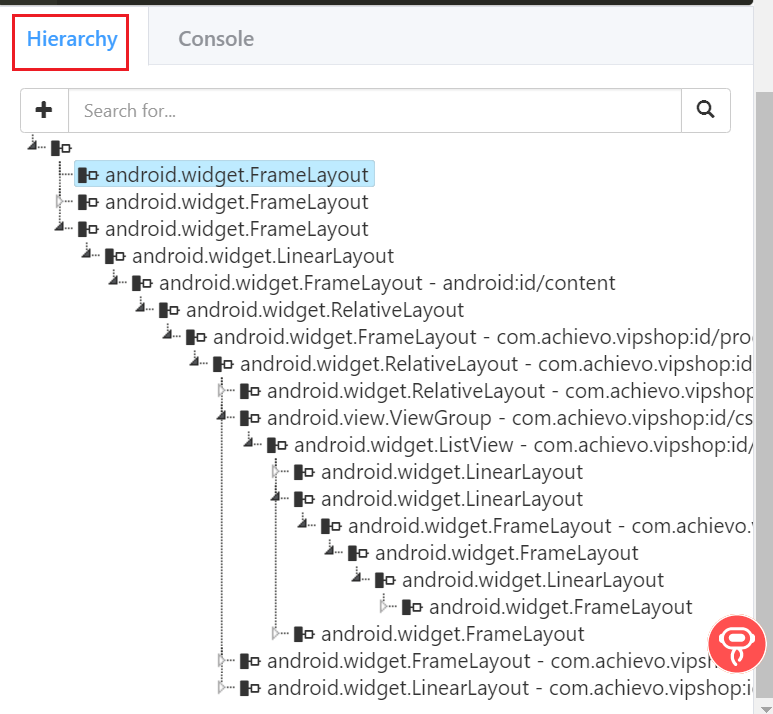Click the red floating chat icon
Screen dimensions: 773x714
(x=737, y=643)
